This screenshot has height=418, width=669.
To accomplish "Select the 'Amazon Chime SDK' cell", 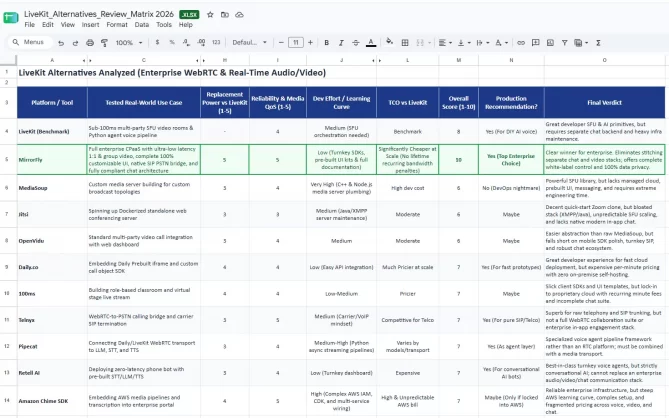I will pyautogui.click(x=52, y=401).
